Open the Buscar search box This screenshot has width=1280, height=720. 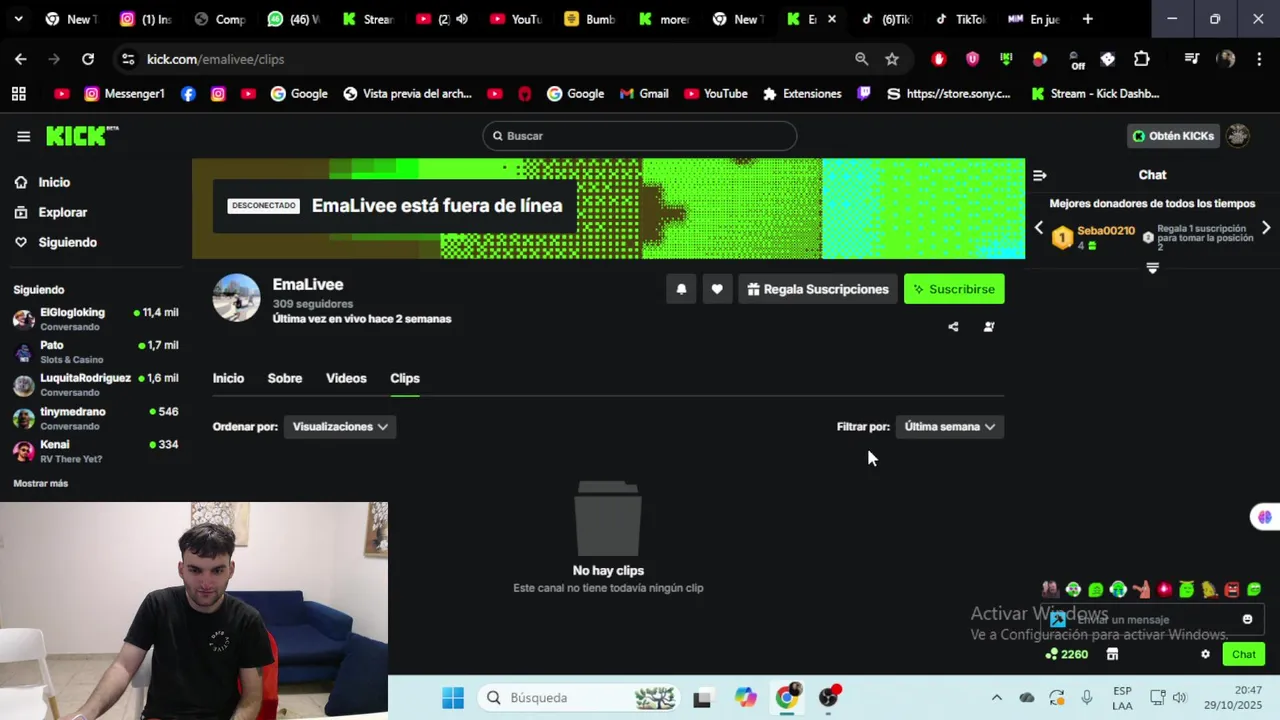point(640,136)
